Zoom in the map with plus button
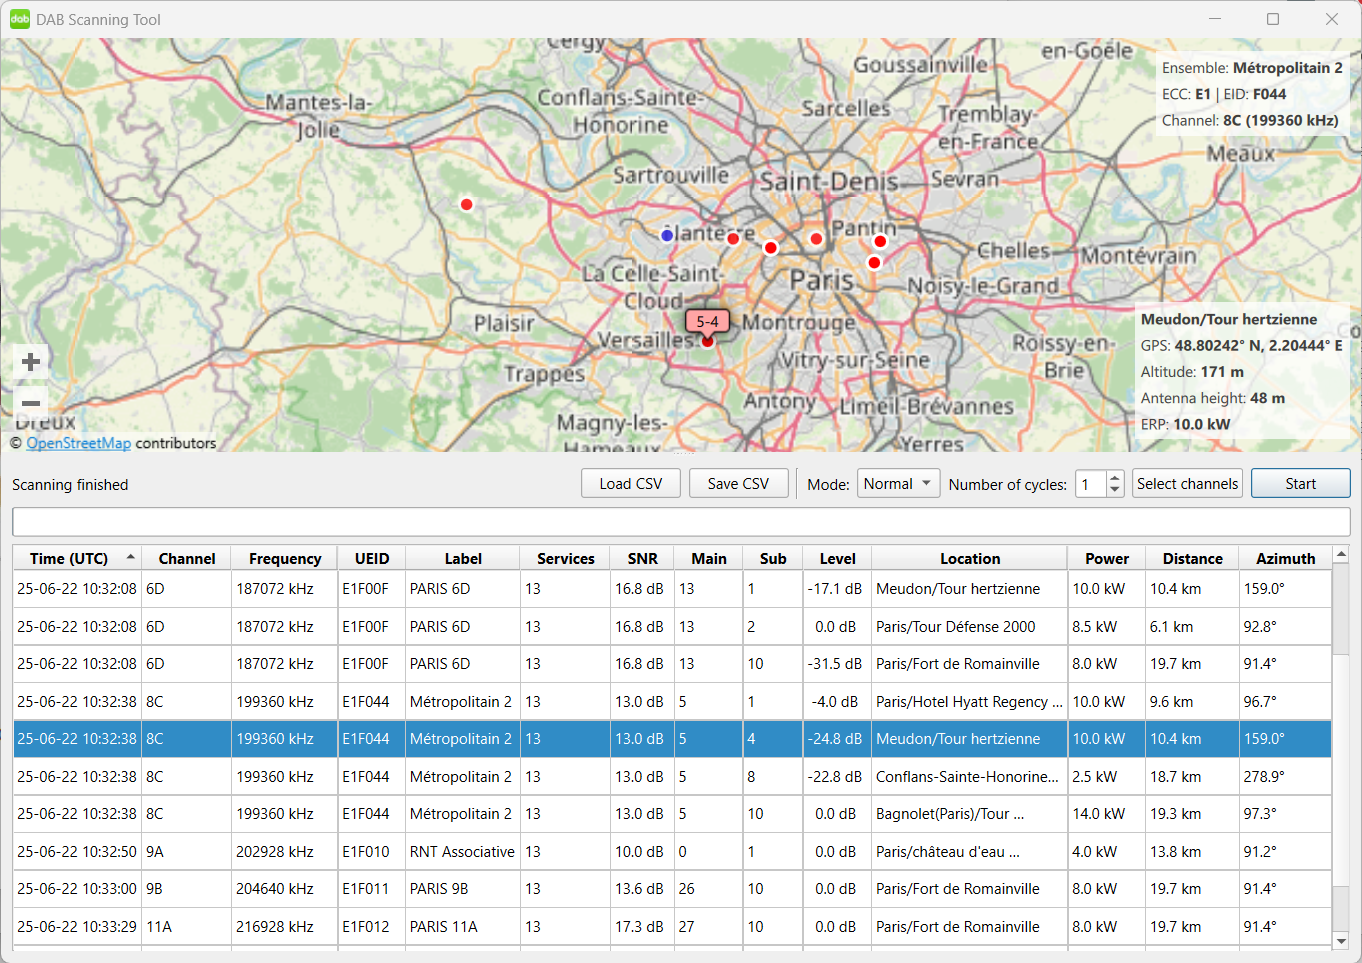The image size is (1362, 963). click(30, 362)
